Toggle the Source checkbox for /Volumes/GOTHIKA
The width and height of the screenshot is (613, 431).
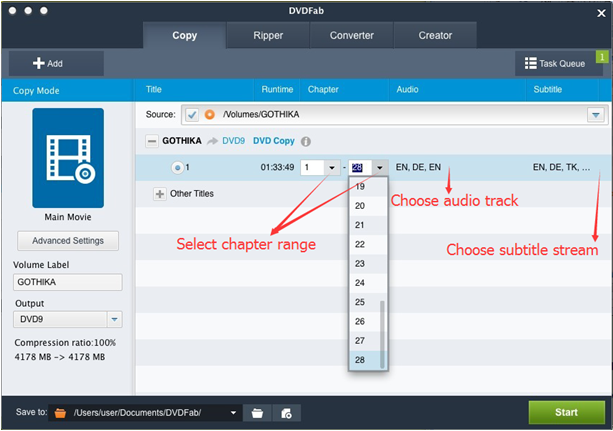pos(192,115)
